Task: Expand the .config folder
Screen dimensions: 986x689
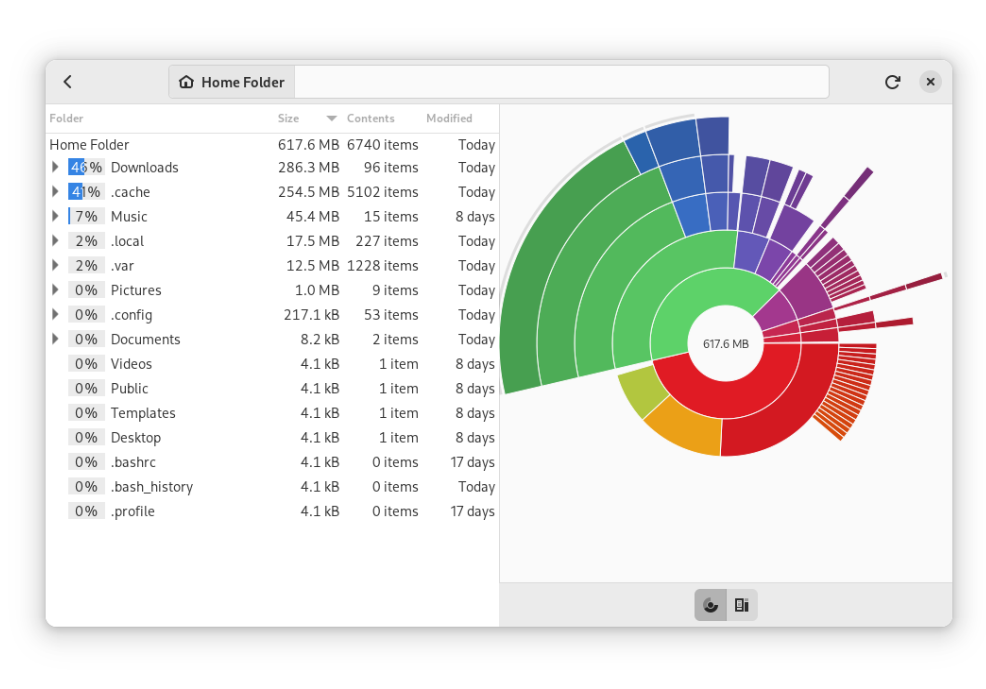Action: (x=55, y=314)
